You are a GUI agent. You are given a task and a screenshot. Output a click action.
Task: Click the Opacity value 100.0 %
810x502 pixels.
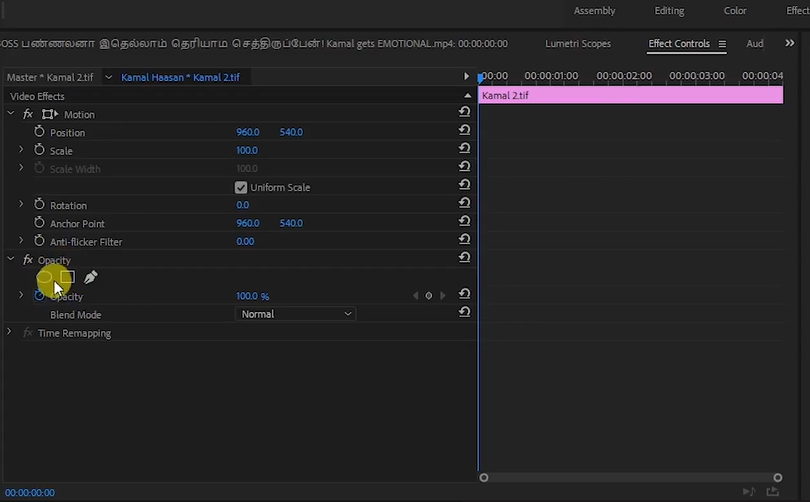pos(253,296)
